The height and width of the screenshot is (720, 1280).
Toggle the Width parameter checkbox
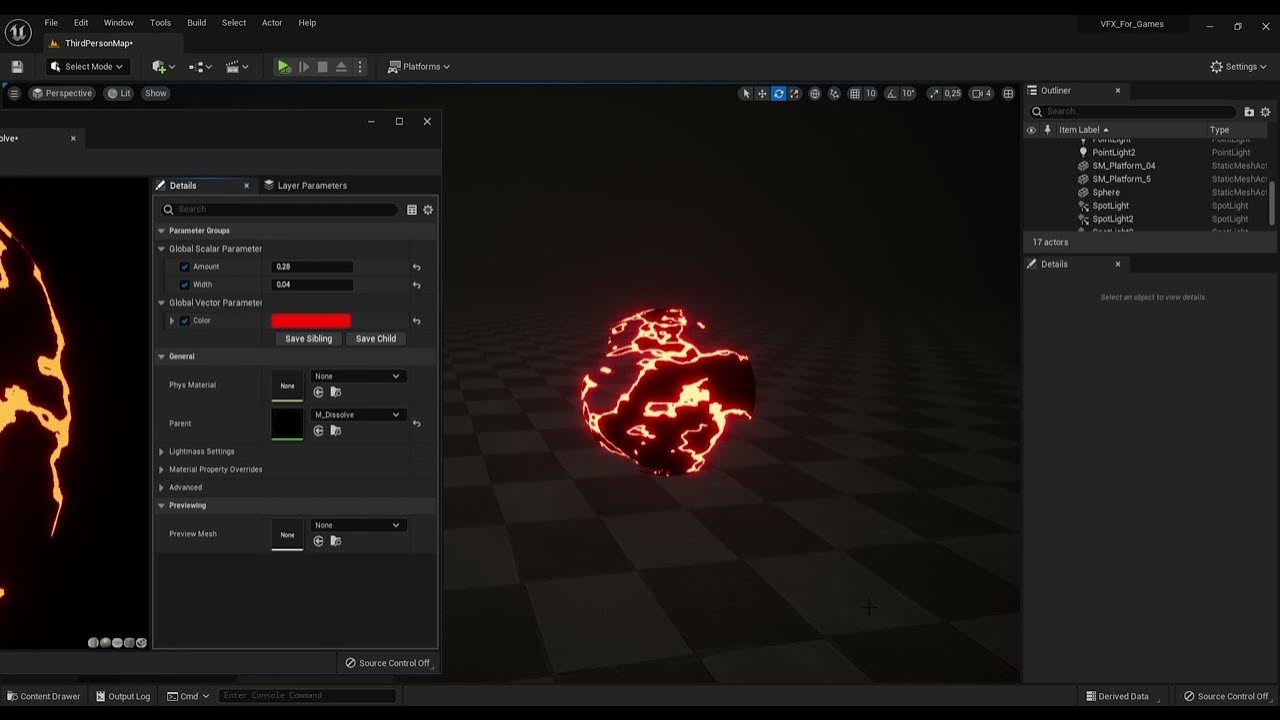coord(184,285)
